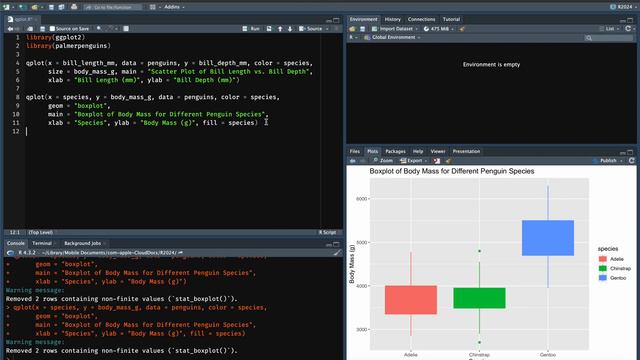Save the qplot script using editor toolbar
The image size is (640, 360).
tap(42, 29)
